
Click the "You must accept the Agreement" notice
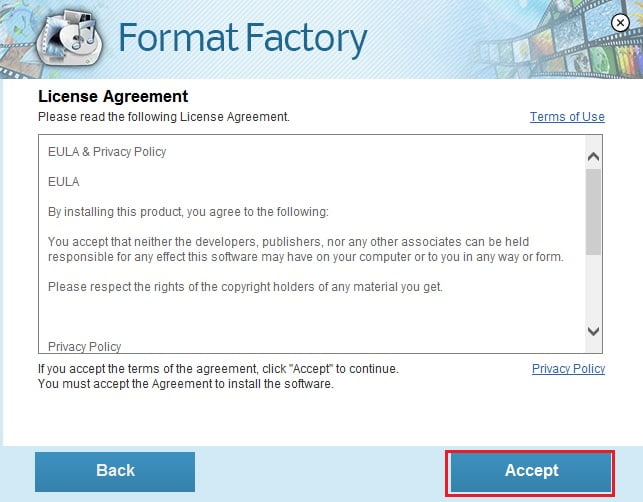point(186,384)
